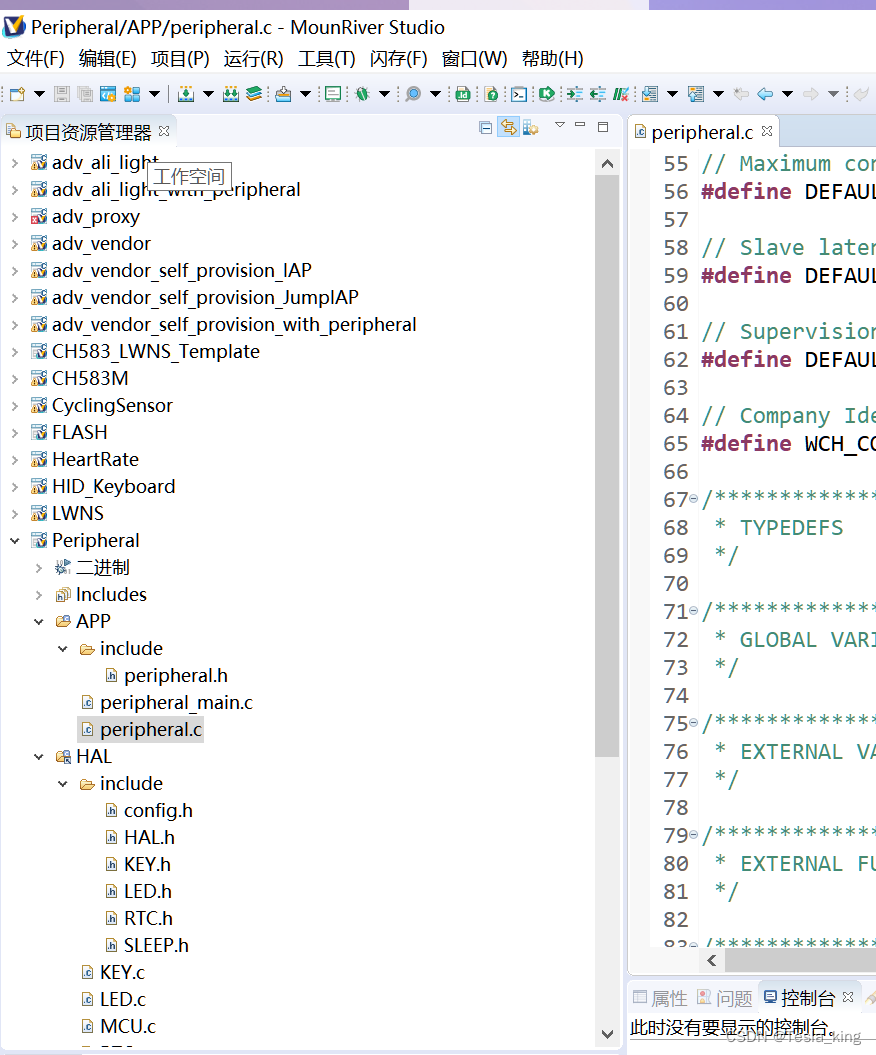
Task: Click the increase indent toolbar icon
Action: 574,94
